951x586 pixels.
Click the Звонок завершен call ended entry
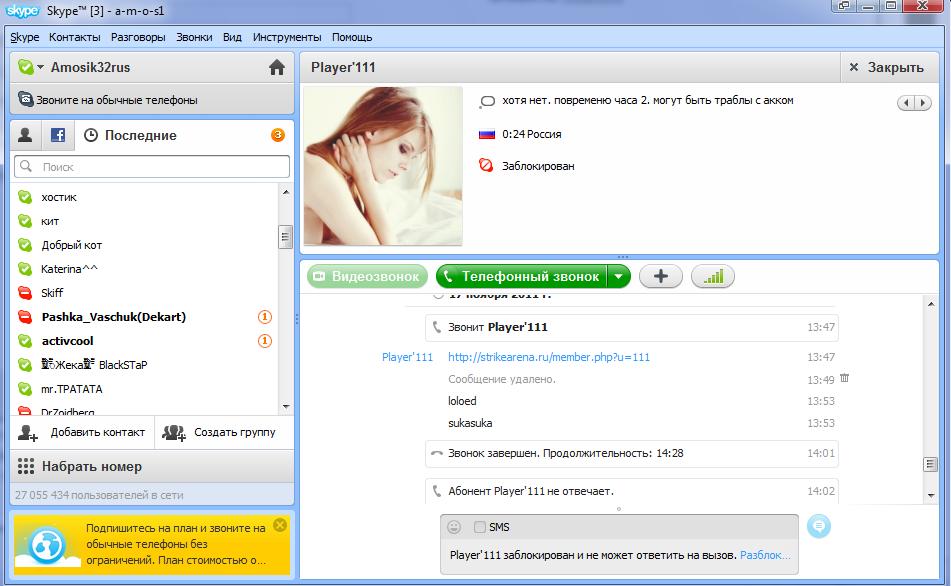[x=631, y=453]
